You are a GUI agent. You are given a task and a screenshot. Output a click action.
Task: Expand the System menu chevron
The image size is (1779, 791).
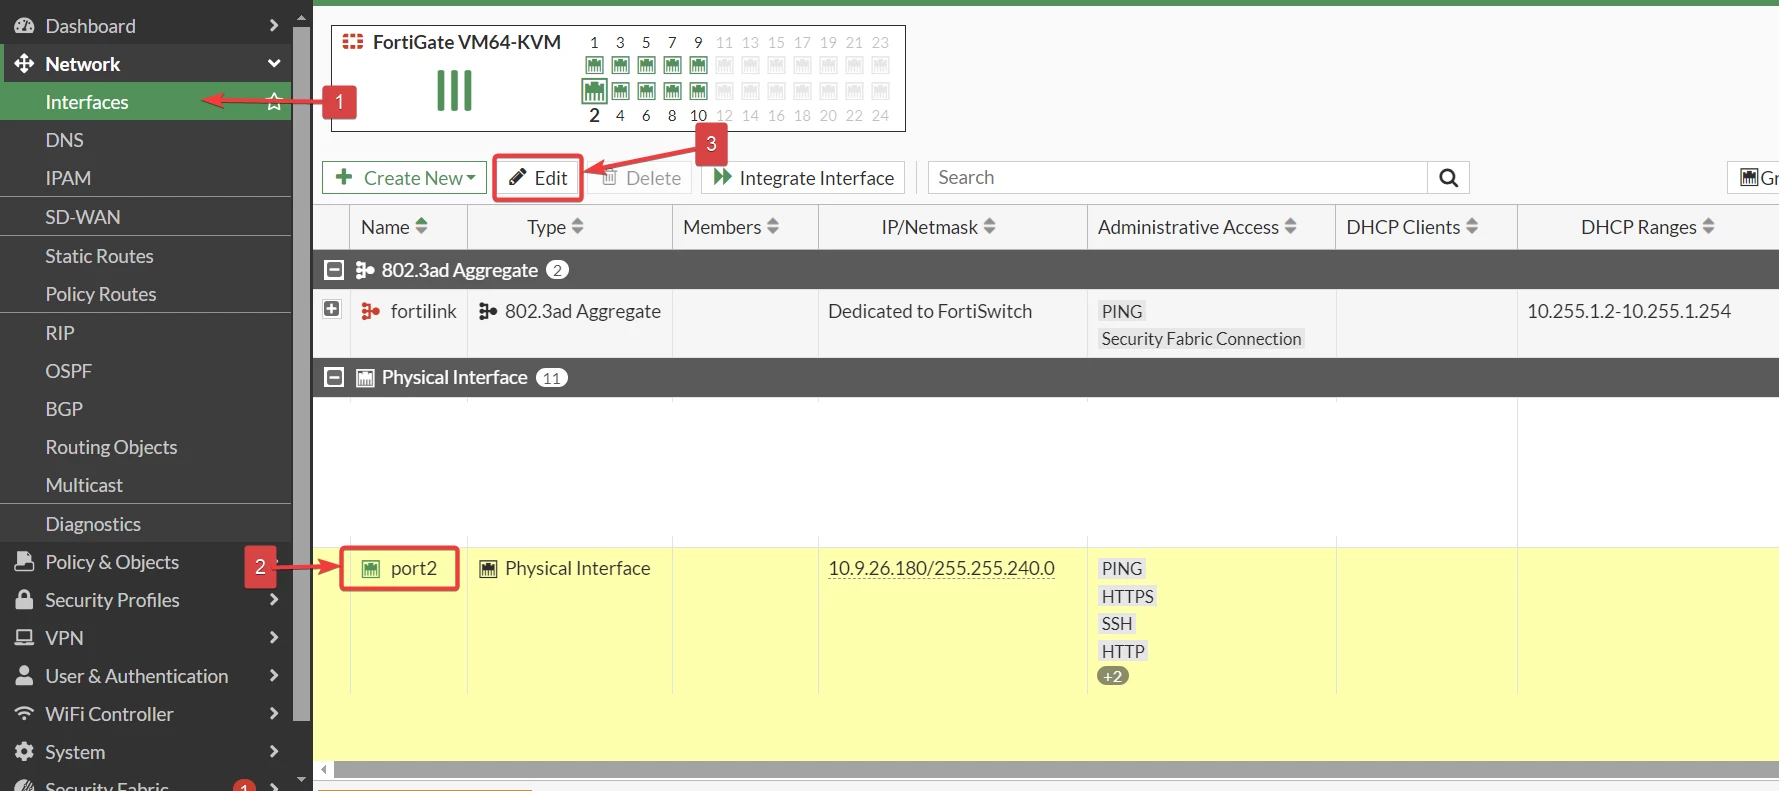[274, 752]
